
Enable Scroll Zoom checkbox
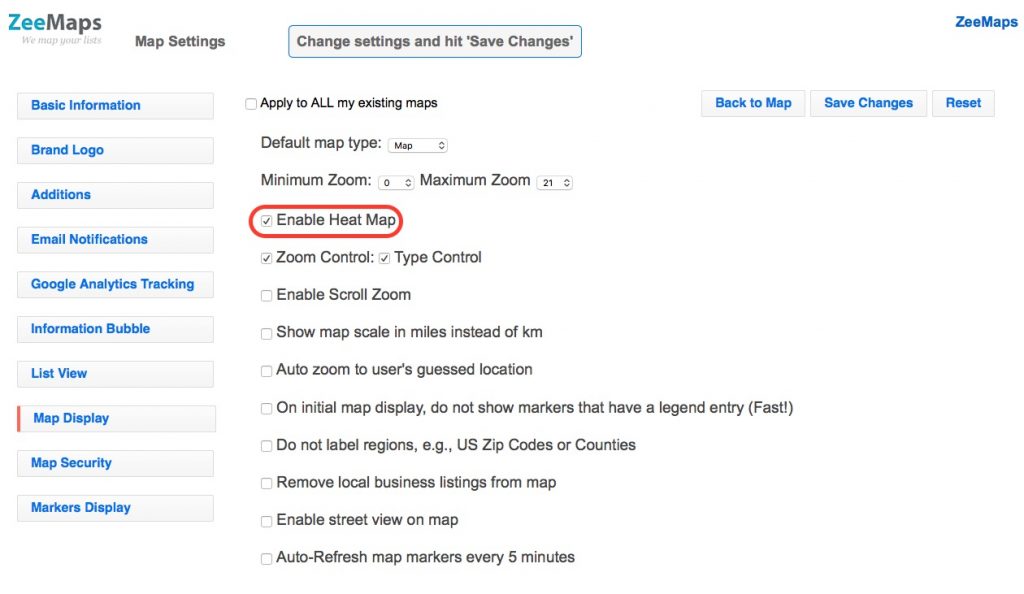pos(266,296)
